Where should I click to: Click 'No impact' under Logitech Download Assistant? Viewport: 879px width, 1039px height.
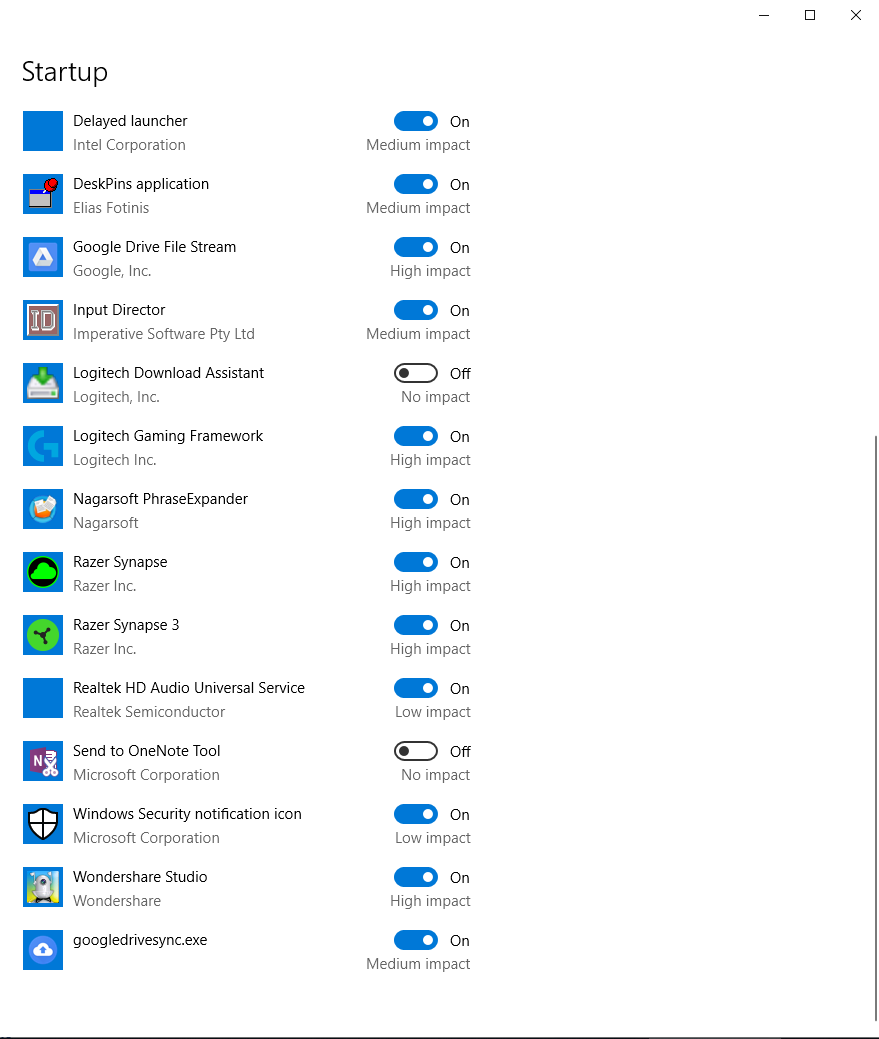pos(435,397)
